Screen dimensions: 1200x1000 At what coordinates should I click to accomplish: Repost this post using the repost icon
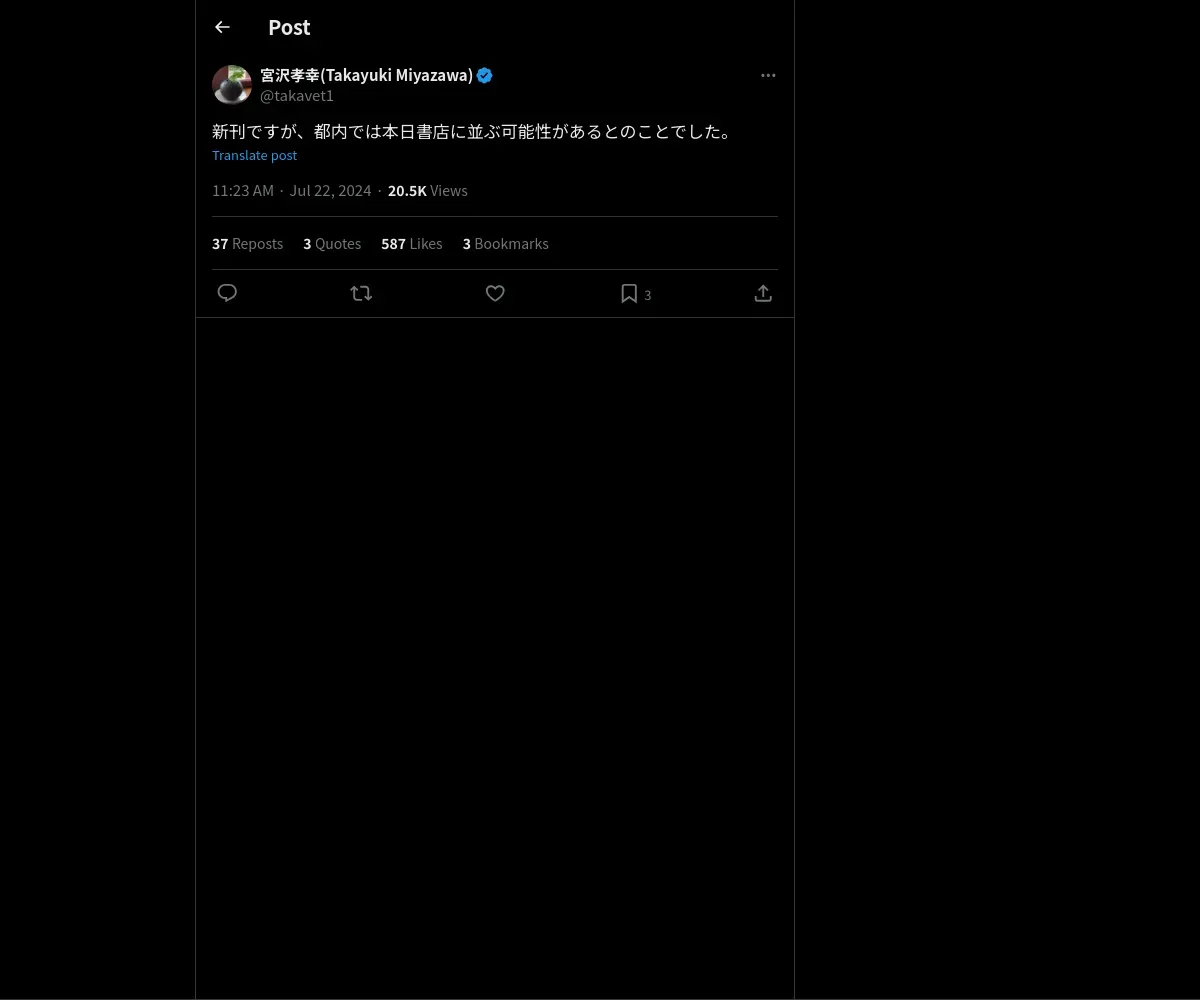coord(361,293)
